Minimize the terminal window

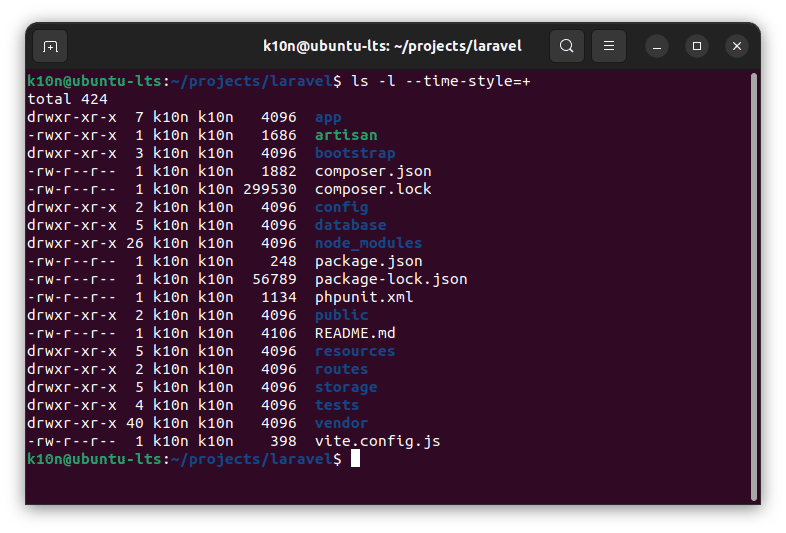(x=657, y=46)
